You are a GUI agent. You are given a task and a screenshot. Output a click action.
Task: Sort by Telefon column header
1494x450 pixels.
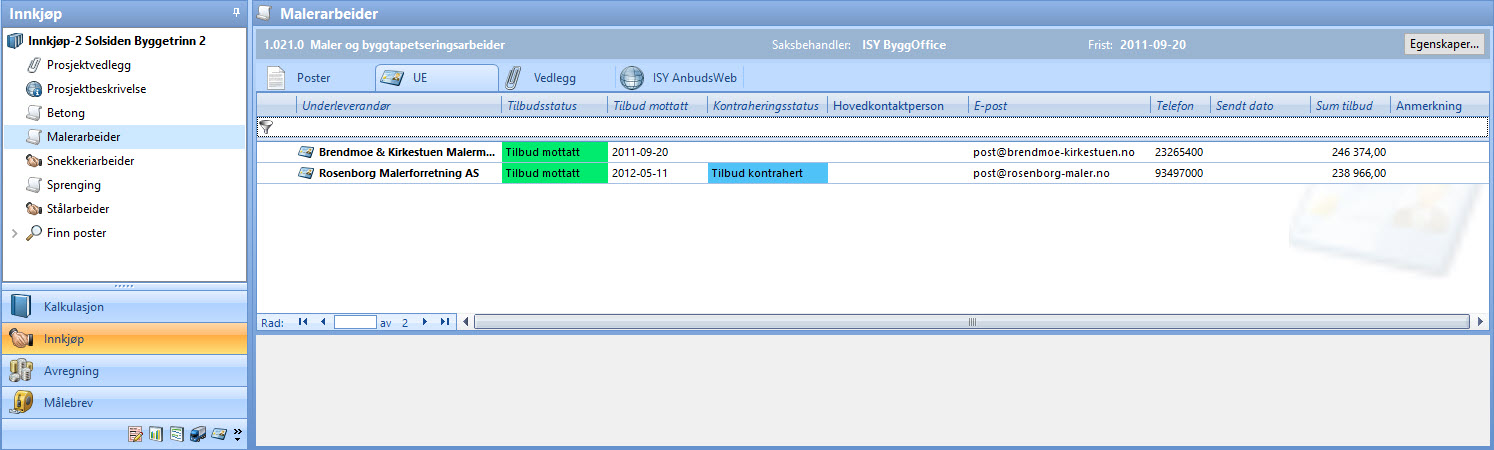point(1180,106)
